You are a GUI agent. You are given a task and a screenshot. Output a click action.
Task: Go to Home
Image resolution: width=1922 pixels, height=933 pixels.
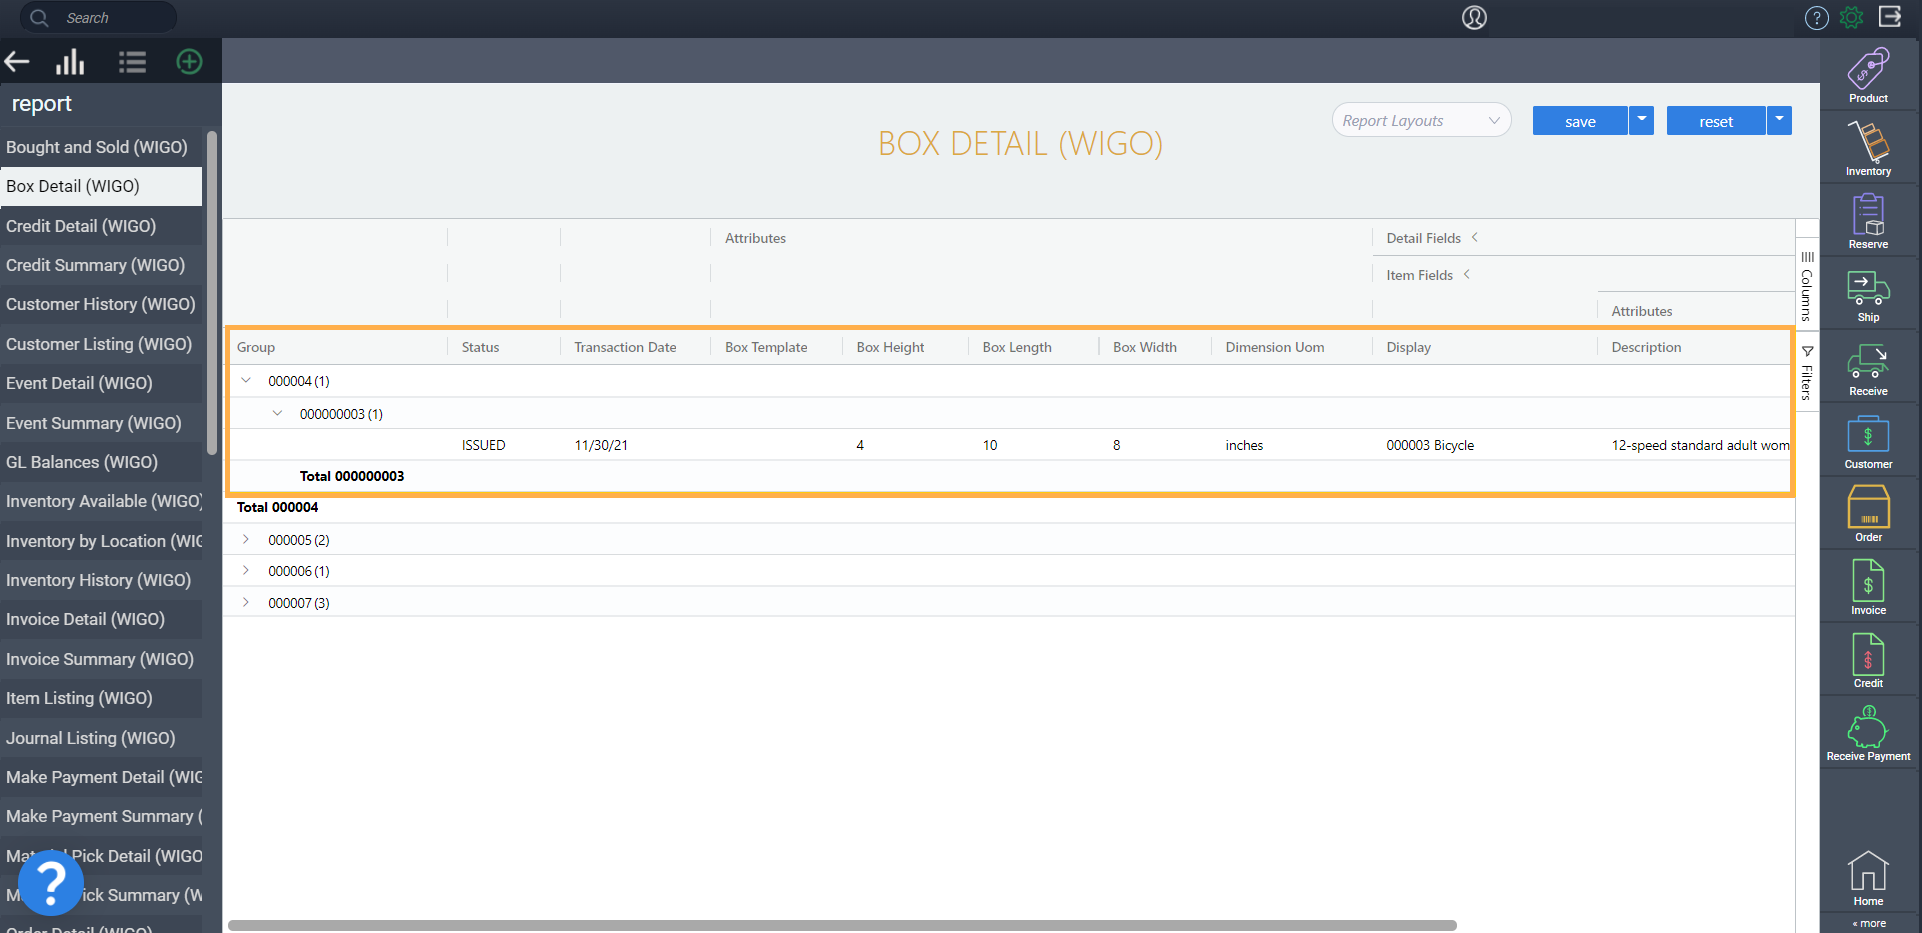(x=1868, y=879)
